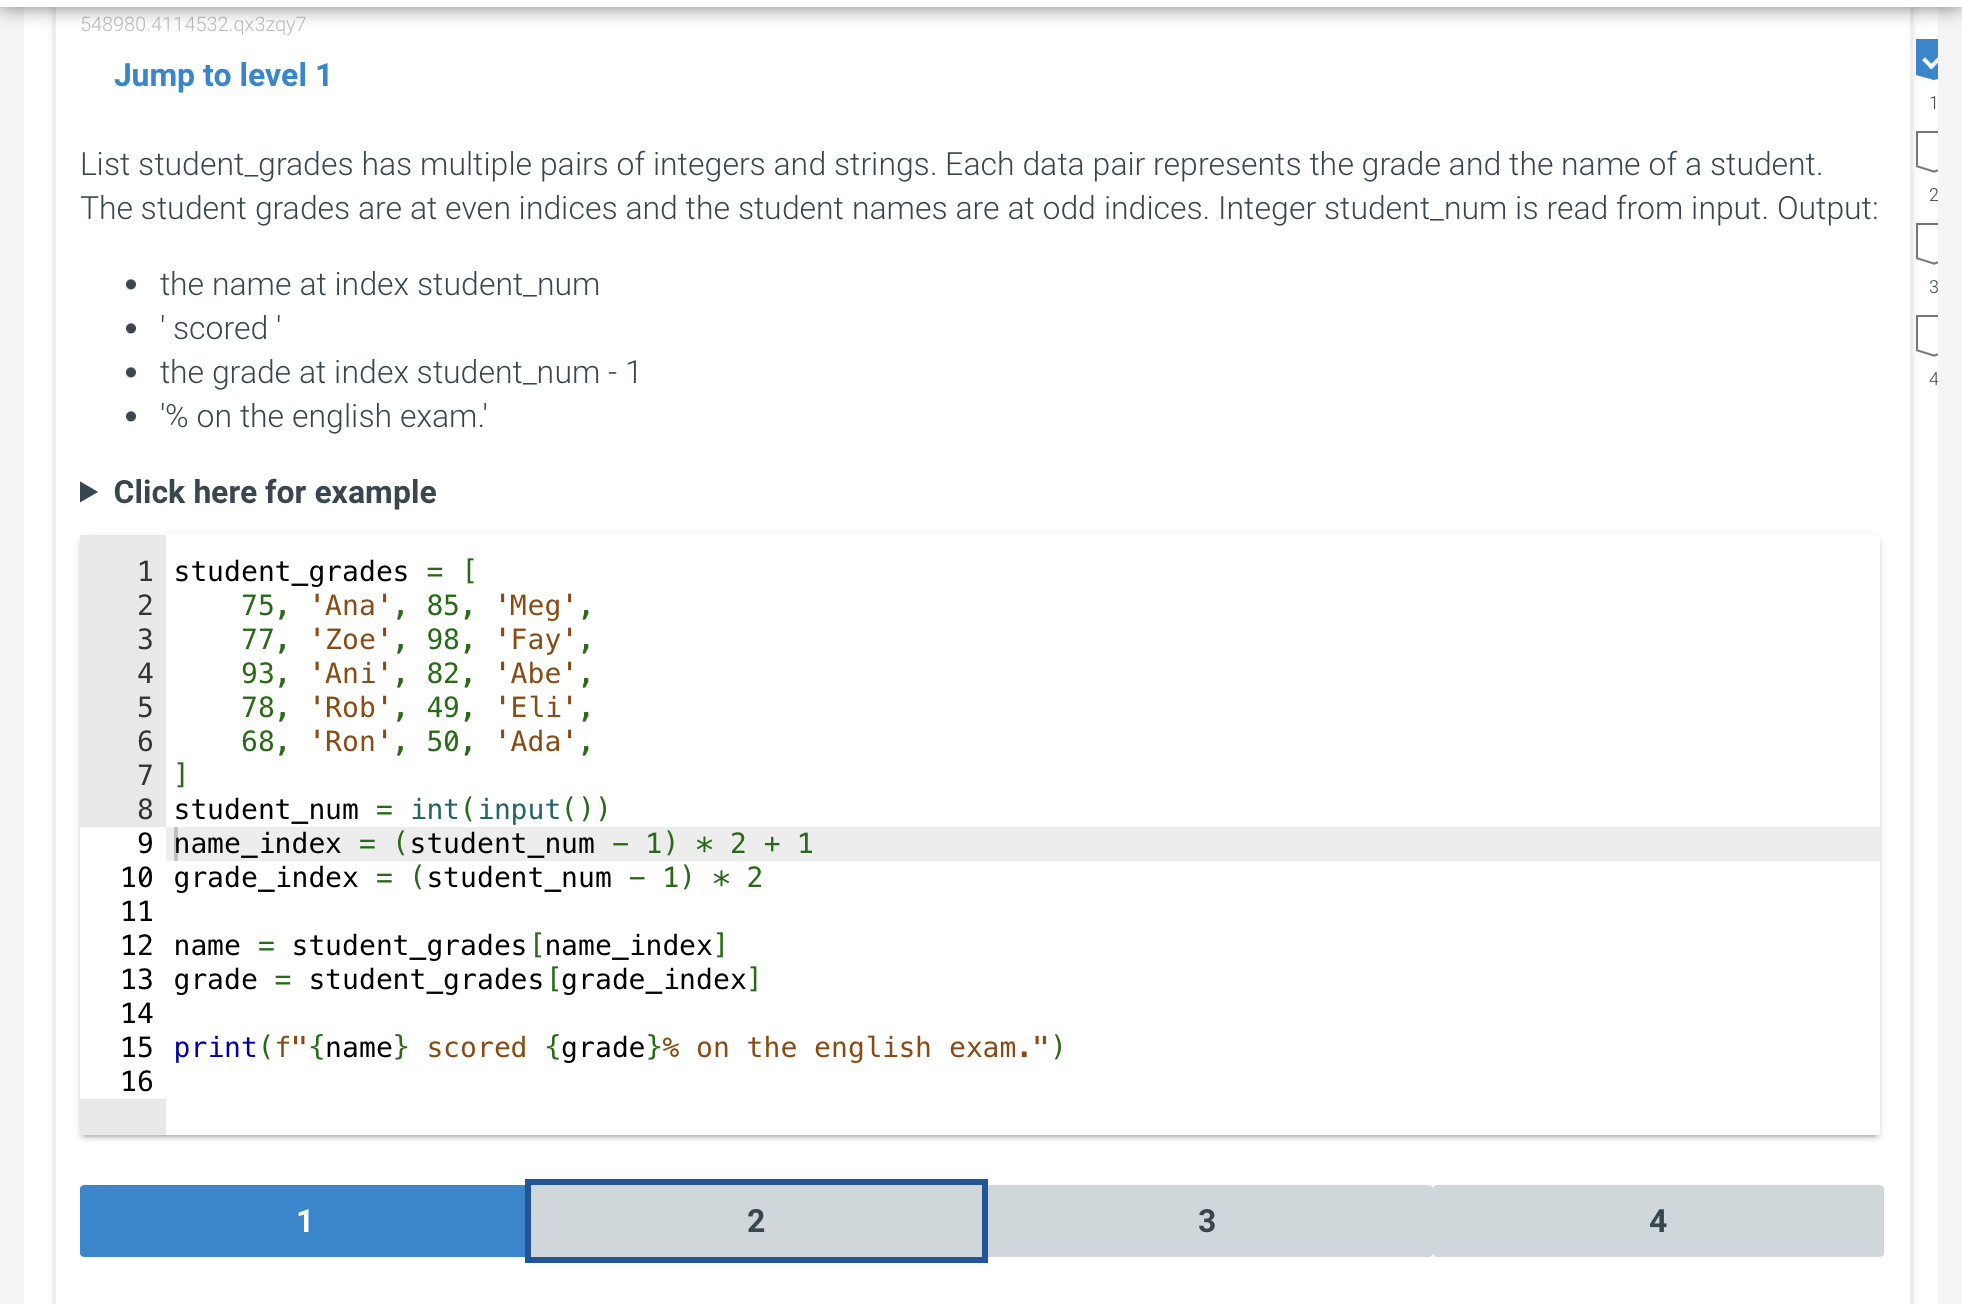Click the closing bracket on line 7
The image size is (1962, 1304).
181,775
